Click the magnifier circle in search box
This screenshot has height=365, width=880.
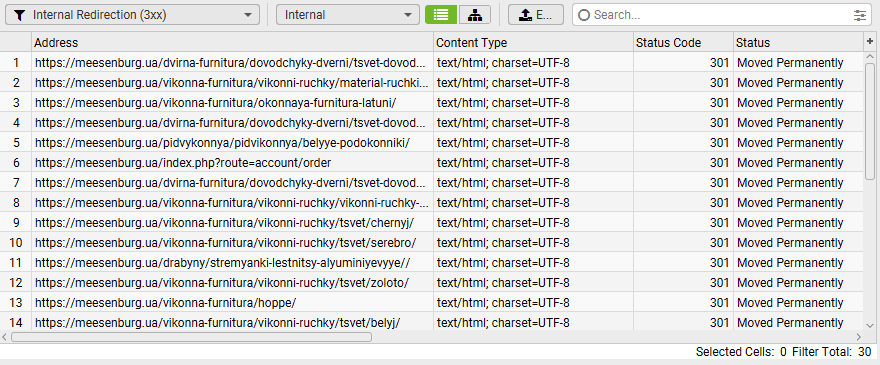(x=584, y=15)
